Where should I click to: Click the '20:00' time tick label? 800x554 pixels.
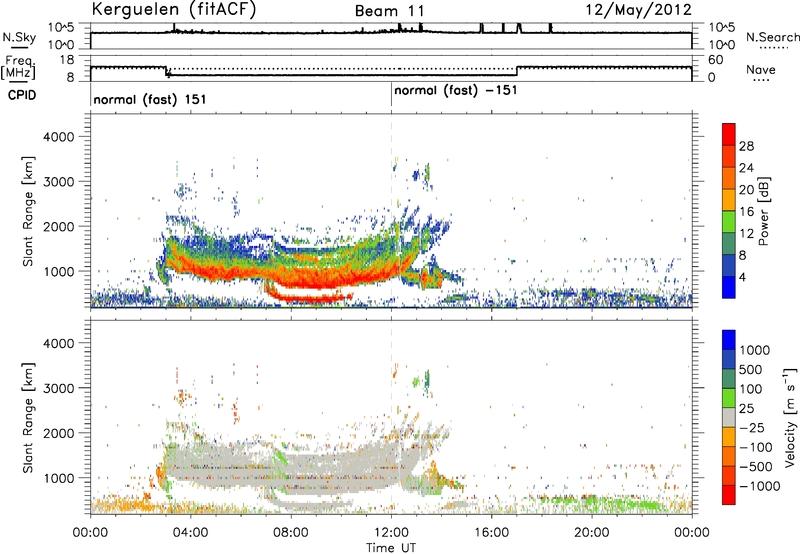(x=592, y=533)
